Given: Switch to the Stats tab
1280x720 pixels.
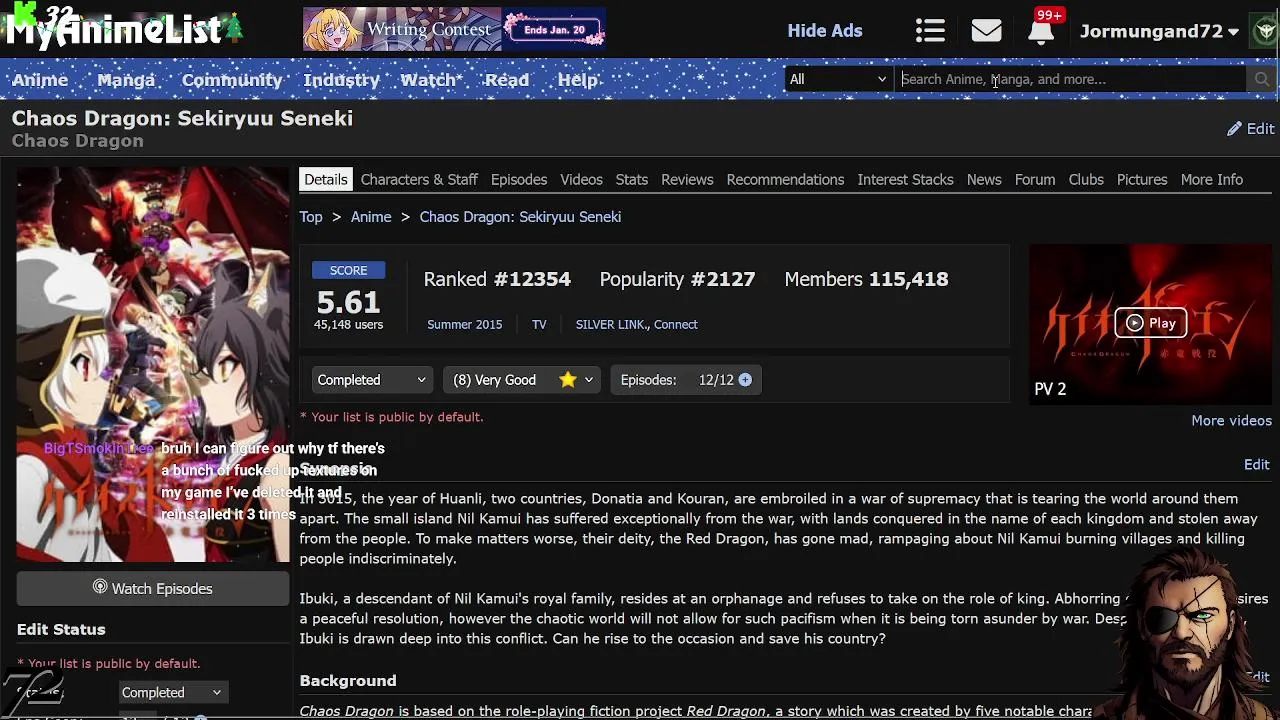Looking at the screenshot, I should [631, 180].
